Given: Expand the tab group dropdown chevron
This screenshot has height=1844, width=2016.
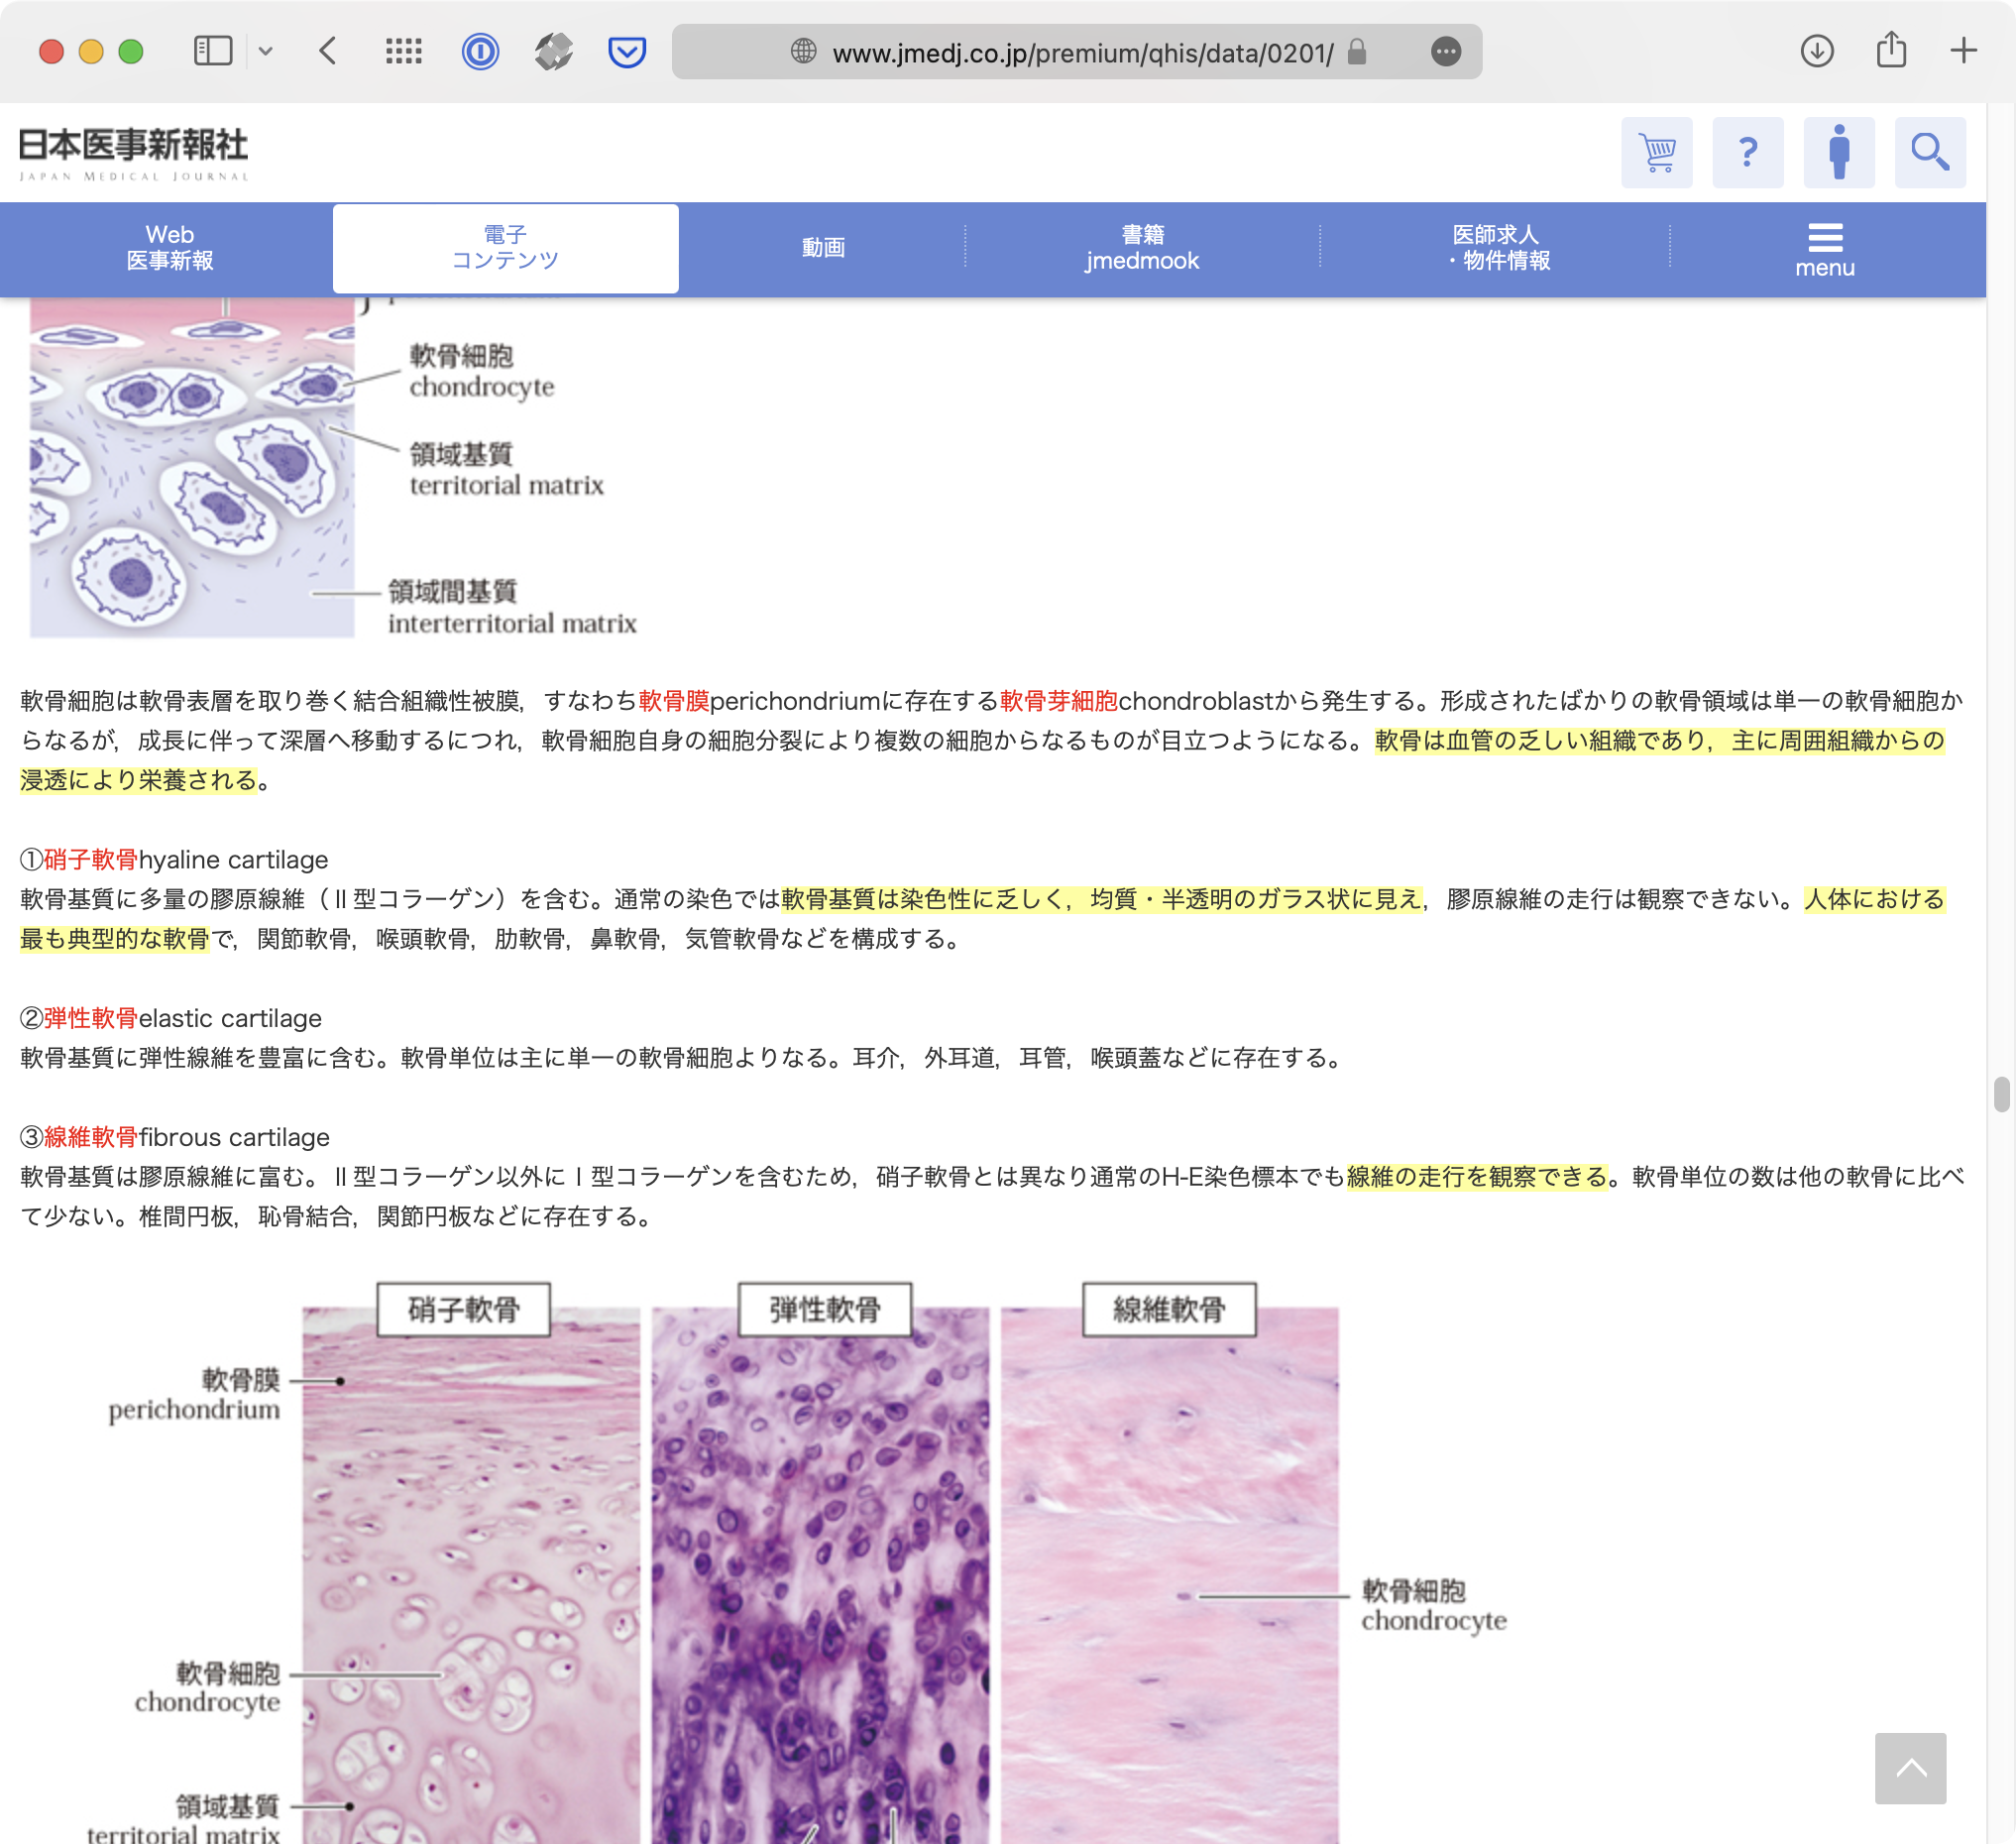Looking at the screenshot, I should tap(265, 51).
